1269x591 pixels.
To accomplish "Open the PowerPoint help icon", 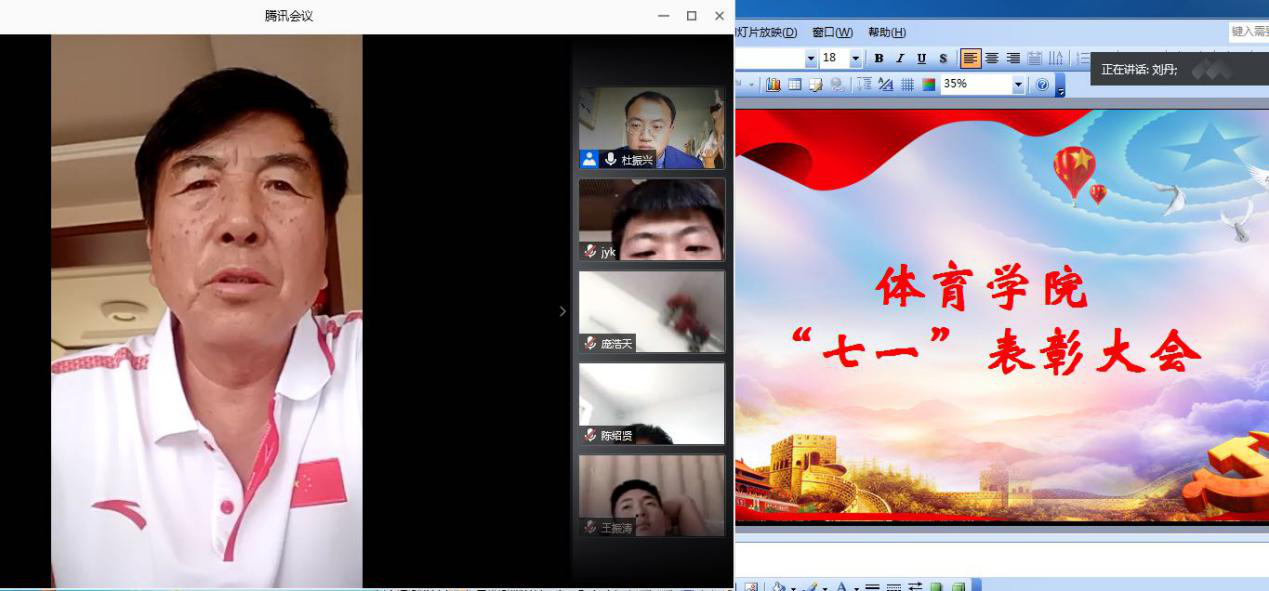I will [x=1042, y=85].
